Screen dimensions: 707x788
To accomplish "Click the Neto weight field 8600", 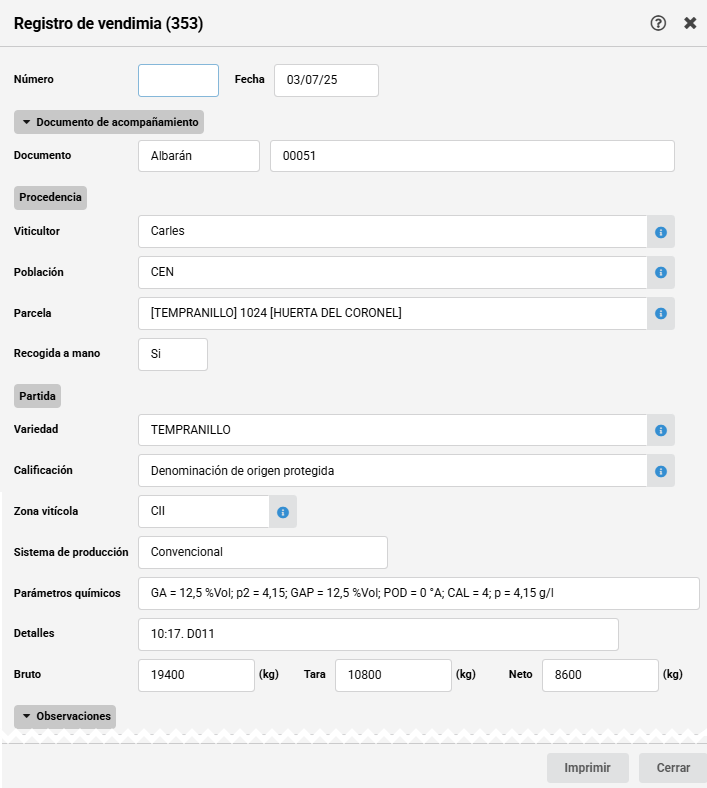I will coord(600,675).
